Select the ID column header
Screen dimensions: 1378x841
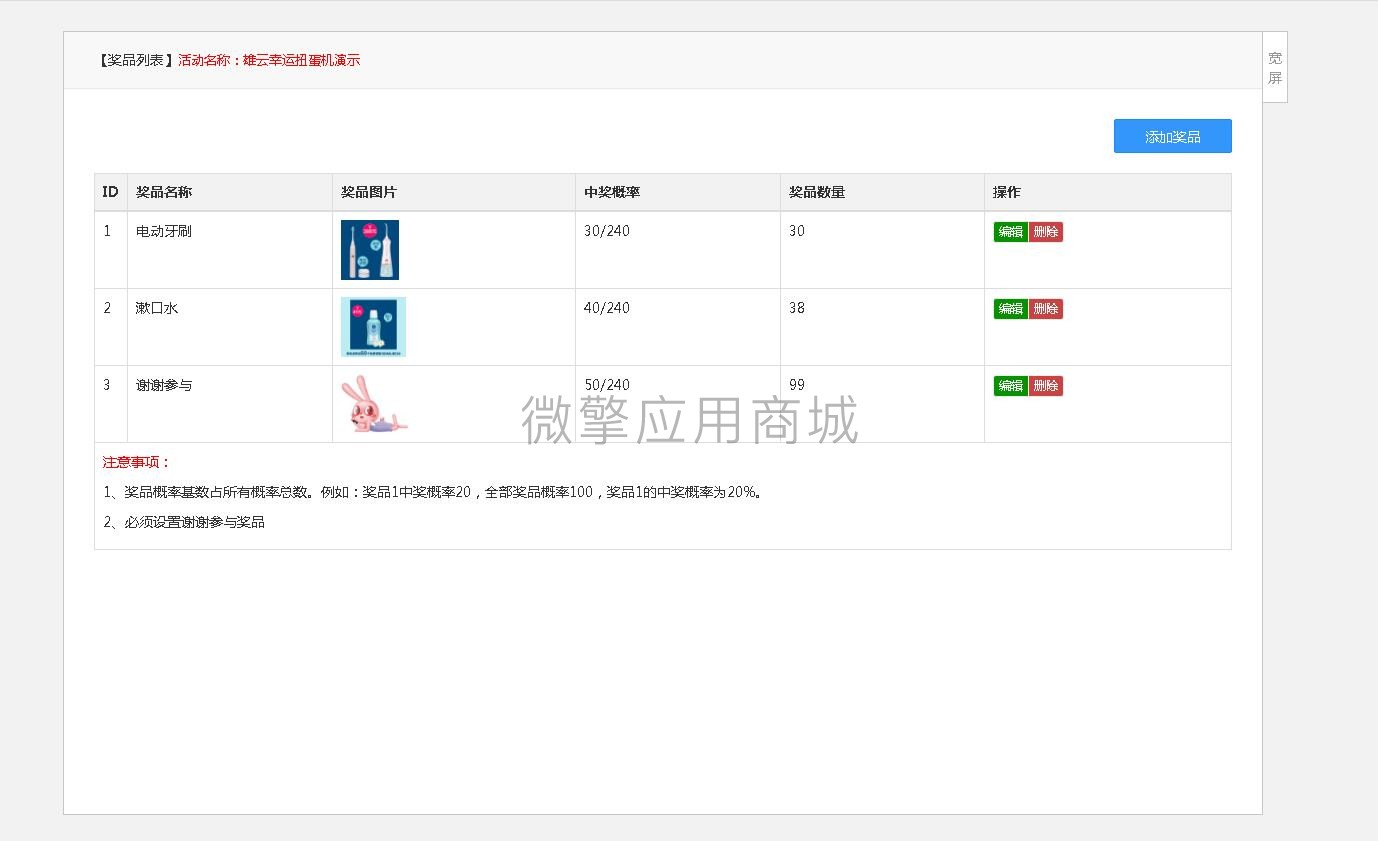[110, 192]
